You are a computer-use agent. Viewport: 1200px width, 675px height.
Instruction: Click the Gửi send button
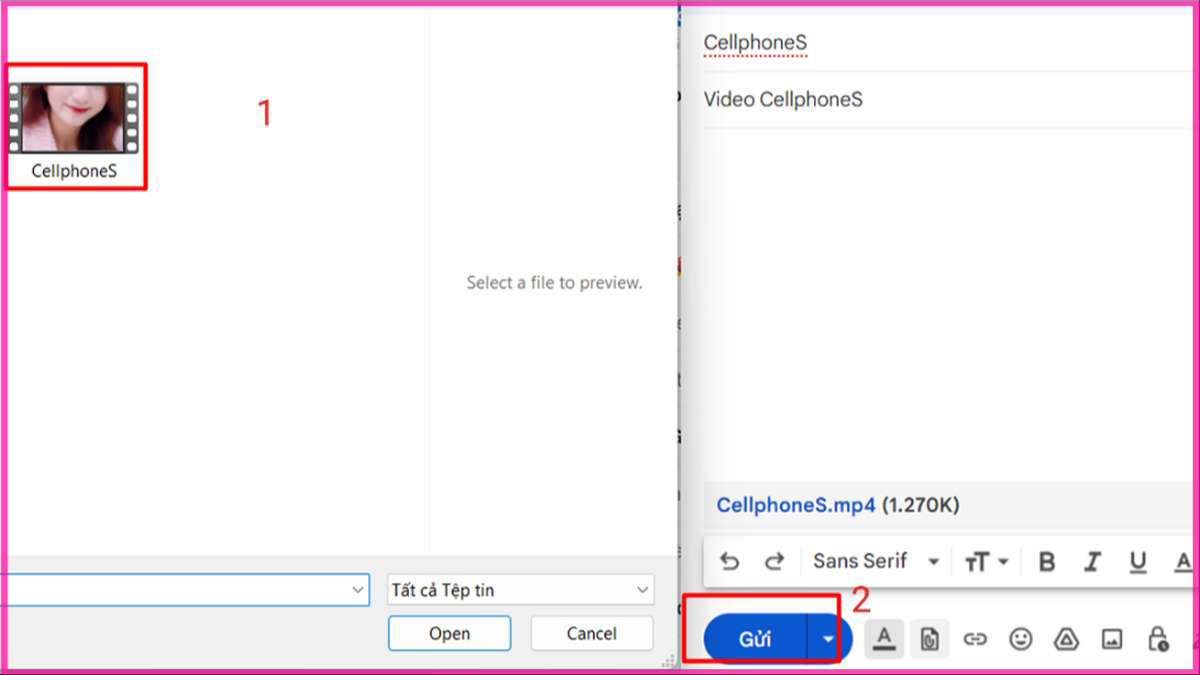pos(755,640)
